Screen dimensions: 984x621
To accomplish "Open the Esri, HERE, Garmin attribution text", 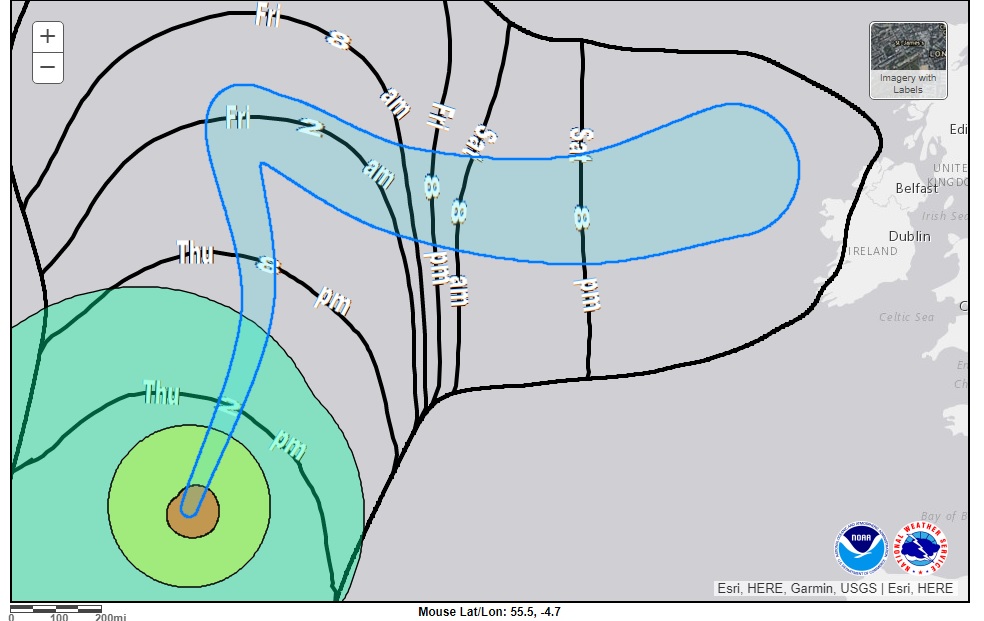I will [835, 589].
